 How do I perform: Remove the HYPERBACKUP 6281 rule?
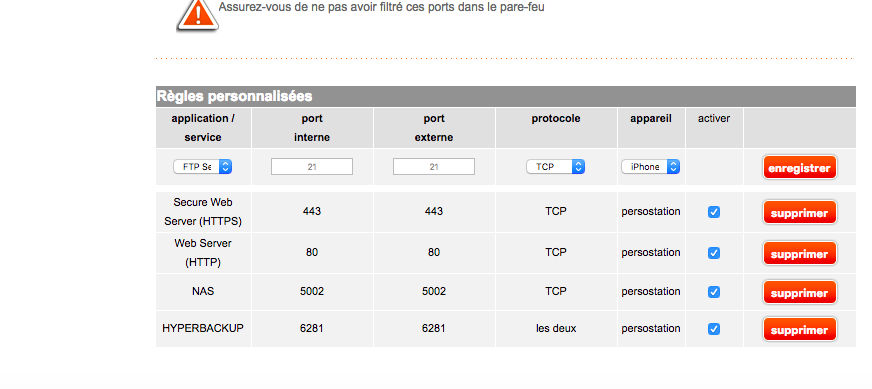pyautogui.click(x=799, y=329)
